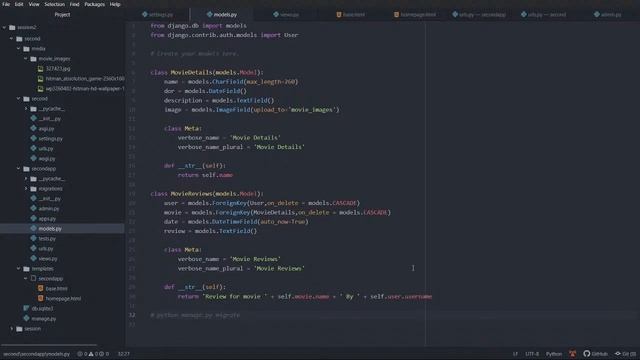This screenshot has height=360, width=640.
Task: Open the Git panel from status bar
Action: (625, 354)
